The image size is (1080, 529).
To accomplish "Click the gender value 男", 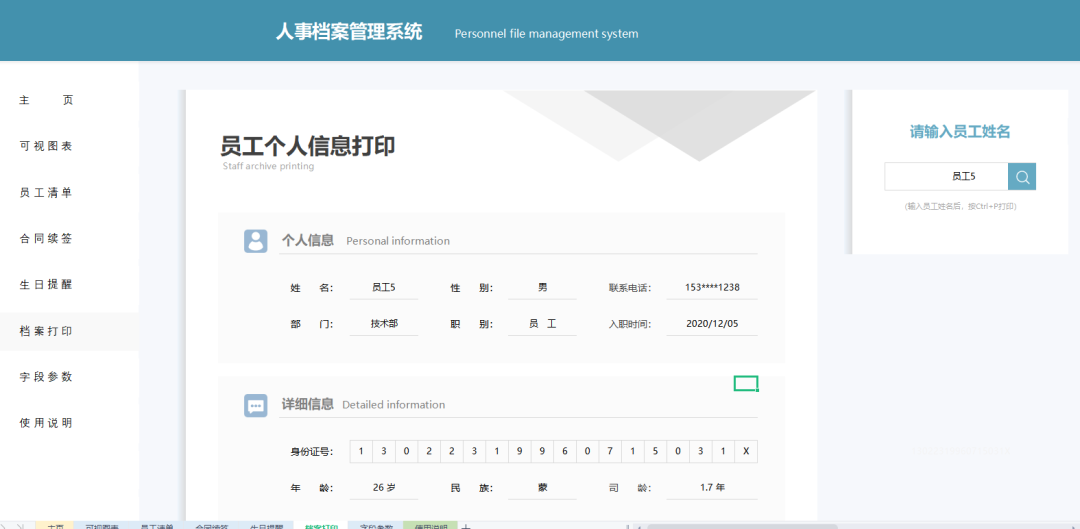I will [543, 288].
